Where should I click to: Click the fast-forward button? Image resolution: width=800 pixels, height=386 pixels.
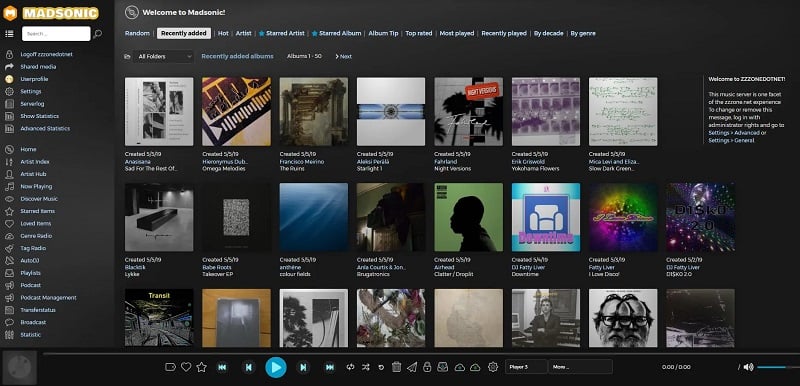330,367
